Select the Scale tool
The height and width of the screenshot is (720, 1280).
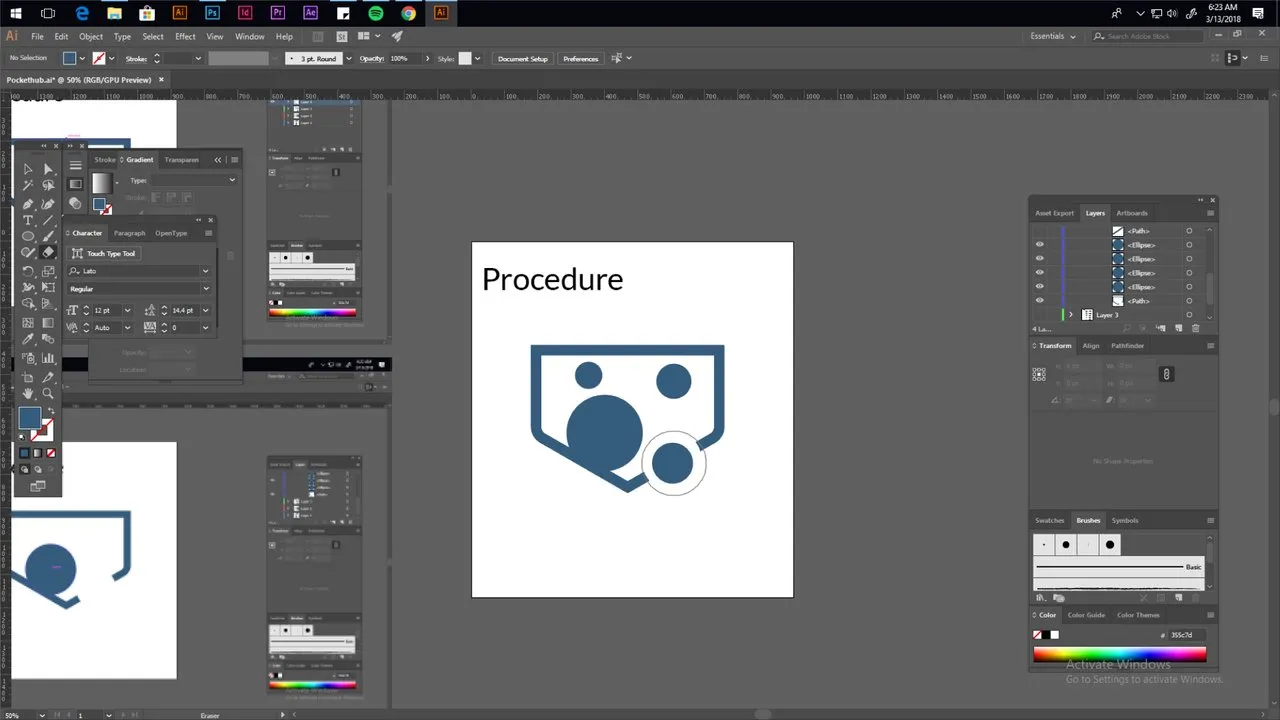click(x=48, y=271)
